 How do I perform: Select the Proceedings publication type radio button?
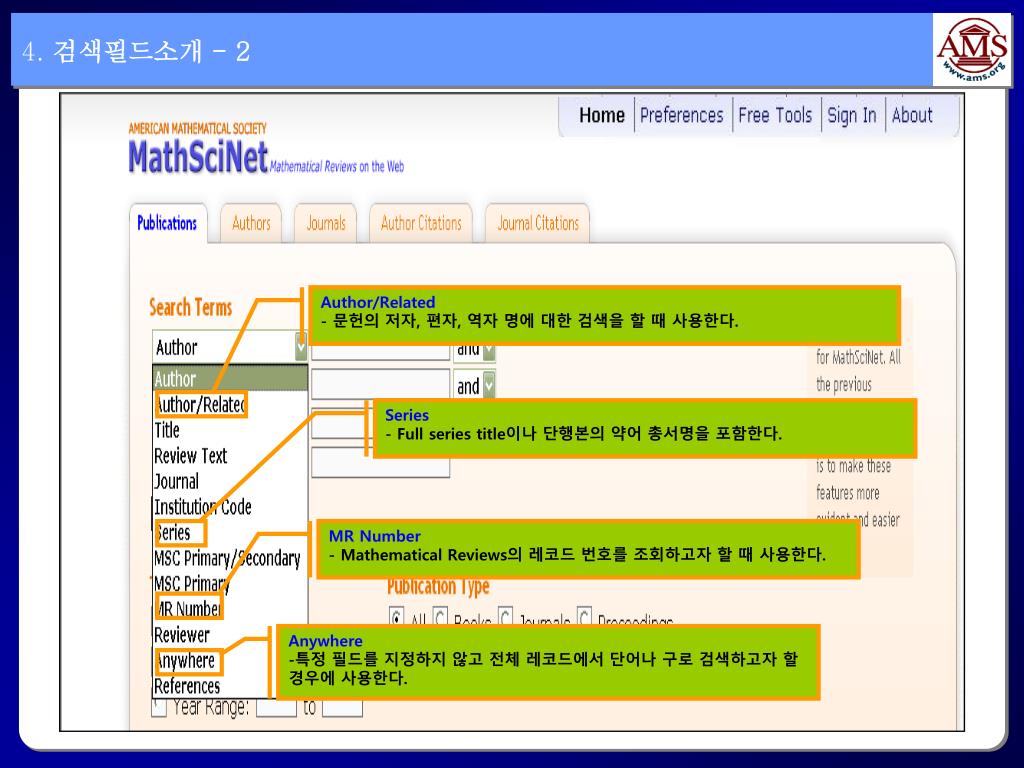pyautogui.click(x=584, y=616)
